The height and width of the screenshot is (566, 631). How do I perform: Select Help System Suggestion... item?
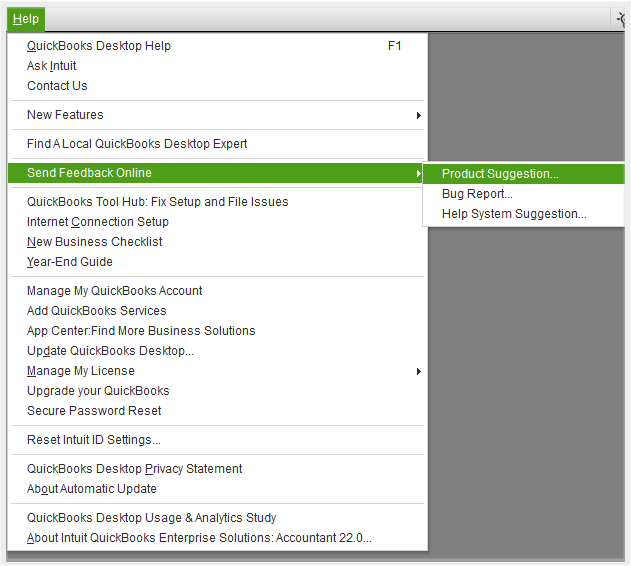(x=524, y=214)
